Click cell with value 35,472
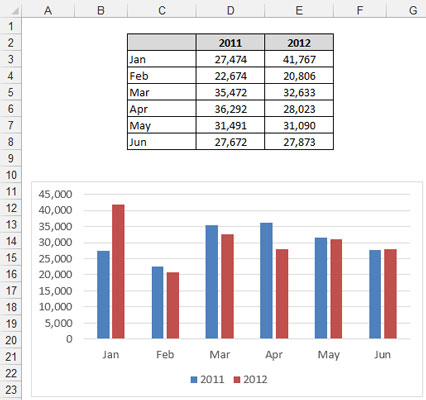This screenshot has height=400, width=426. [x=230, y=92]
